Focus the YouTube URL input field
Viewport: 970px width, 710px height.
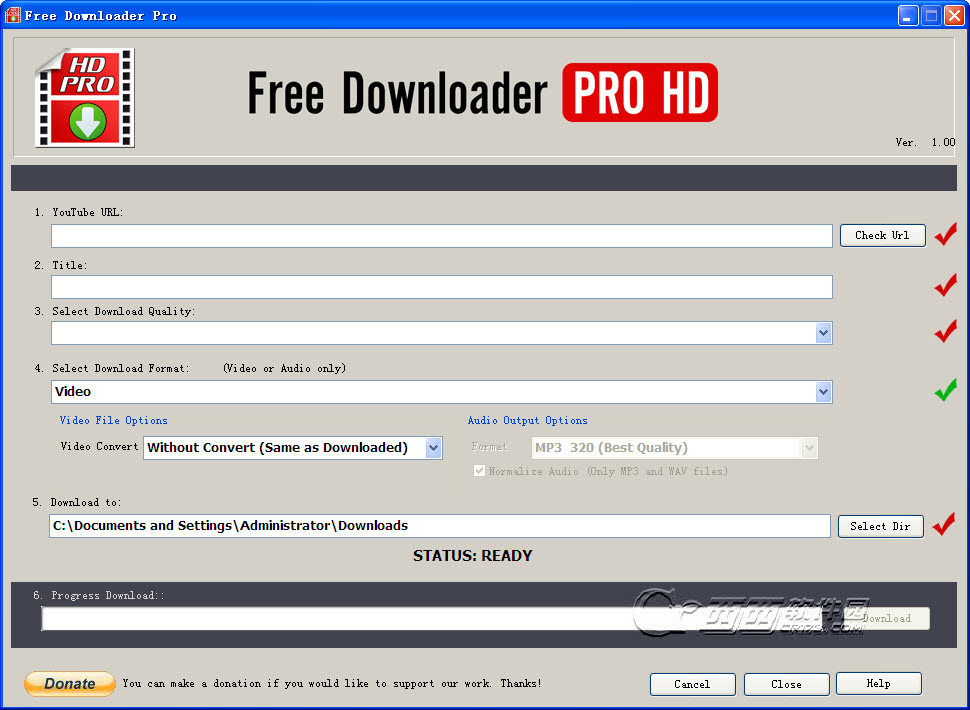[442, 236]
